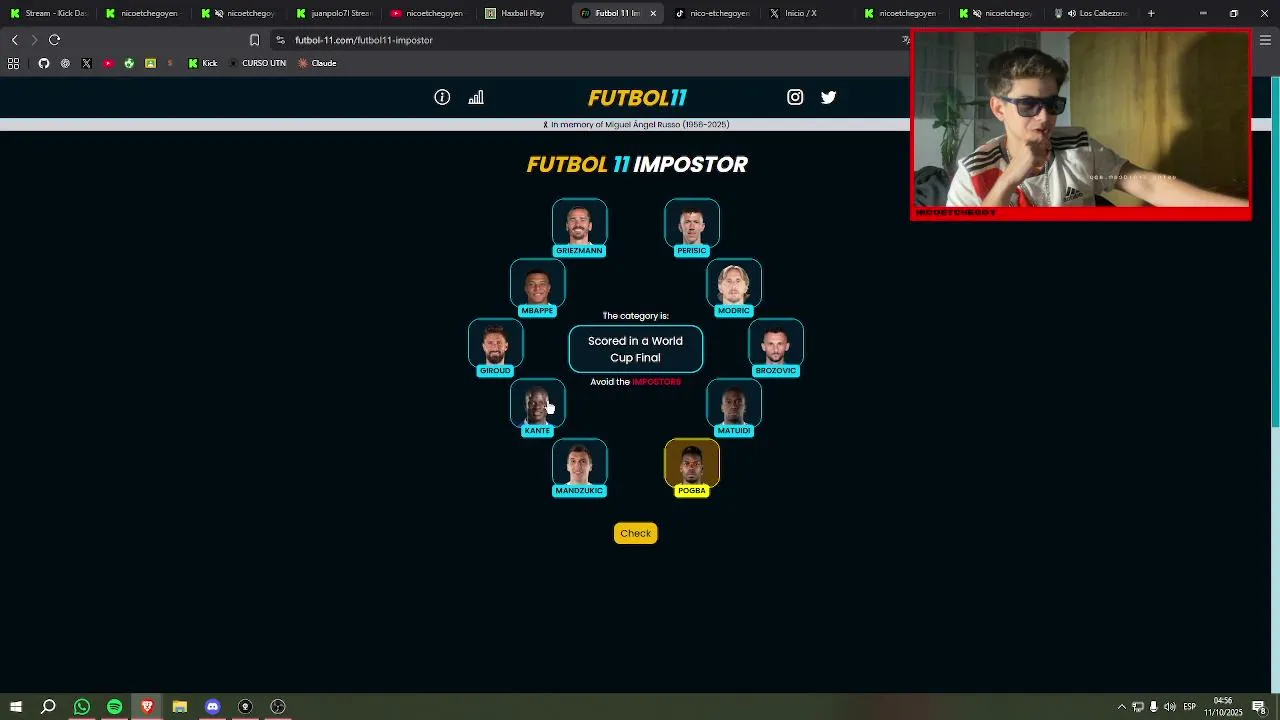The height and width of the screenshot is (720, 1280).
Task: Switch to Inicio / X tab
Action: click(808, 13)
